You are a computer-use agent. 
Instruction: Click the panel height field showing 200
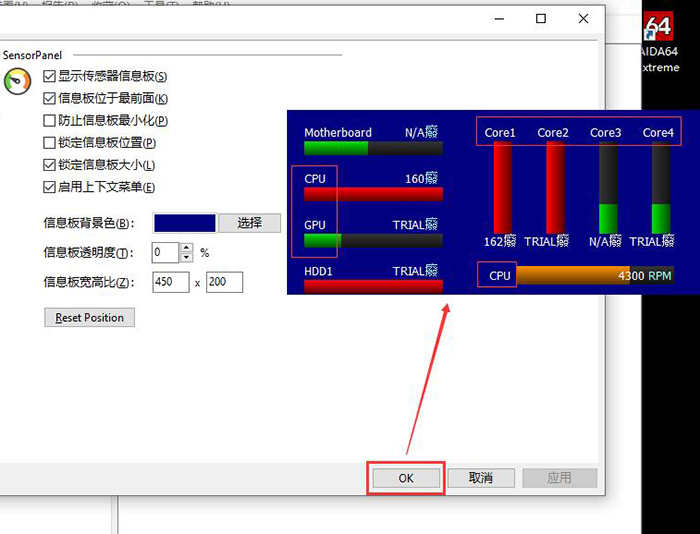(x=224, y=282)
